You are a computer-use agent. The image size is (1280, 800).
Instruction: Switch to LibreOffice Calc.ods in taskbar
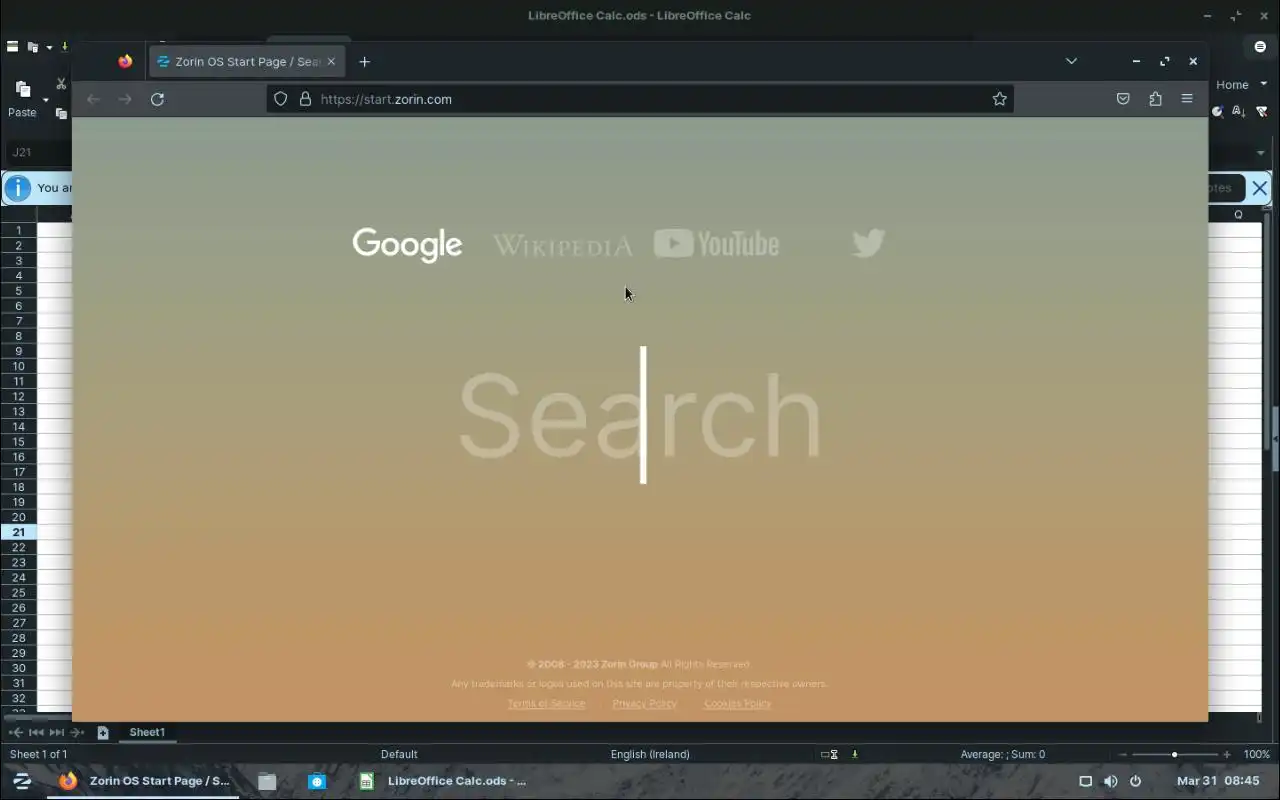[x=442, y=781]
